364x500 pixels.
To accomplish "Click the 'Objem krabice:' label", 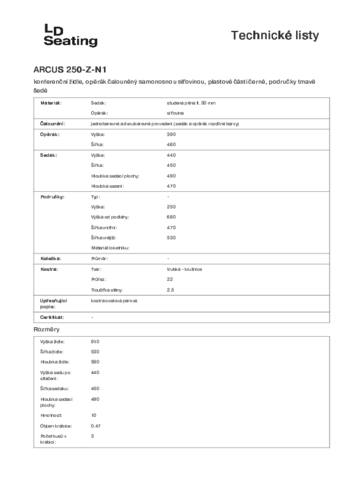I will click(56, 426).
